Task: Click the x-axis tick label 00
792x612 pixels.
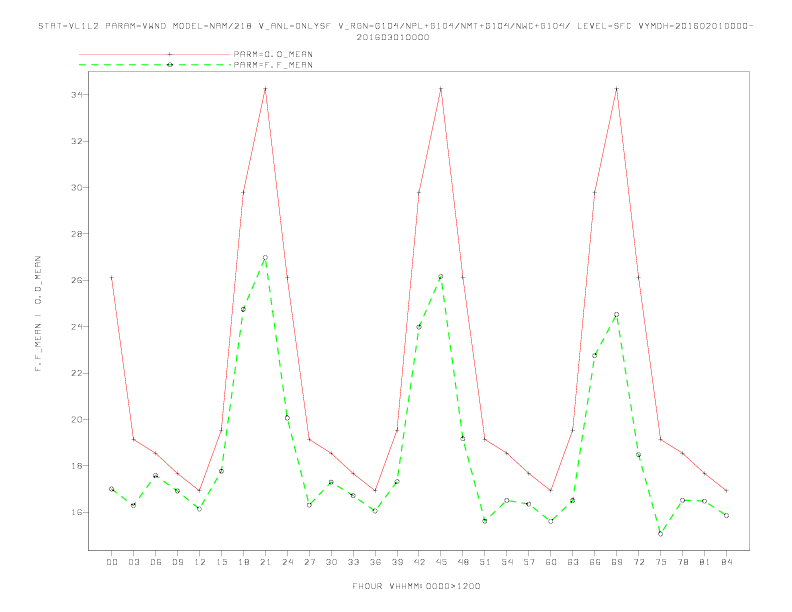Action: (112, 562)
